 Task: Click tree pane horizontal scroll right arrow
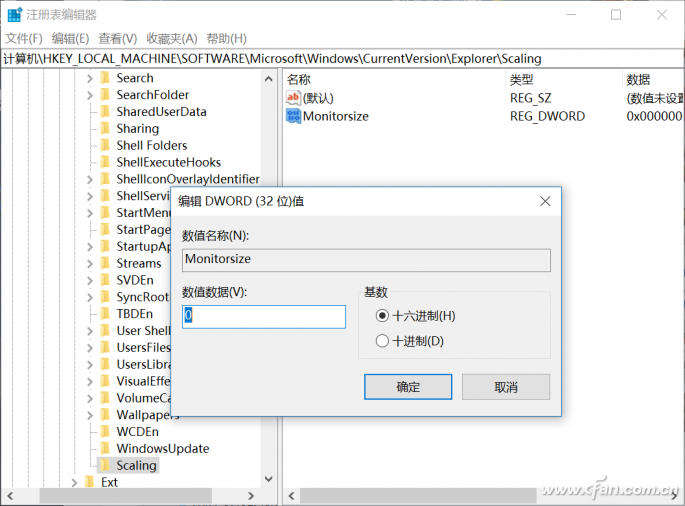[251, 496]
